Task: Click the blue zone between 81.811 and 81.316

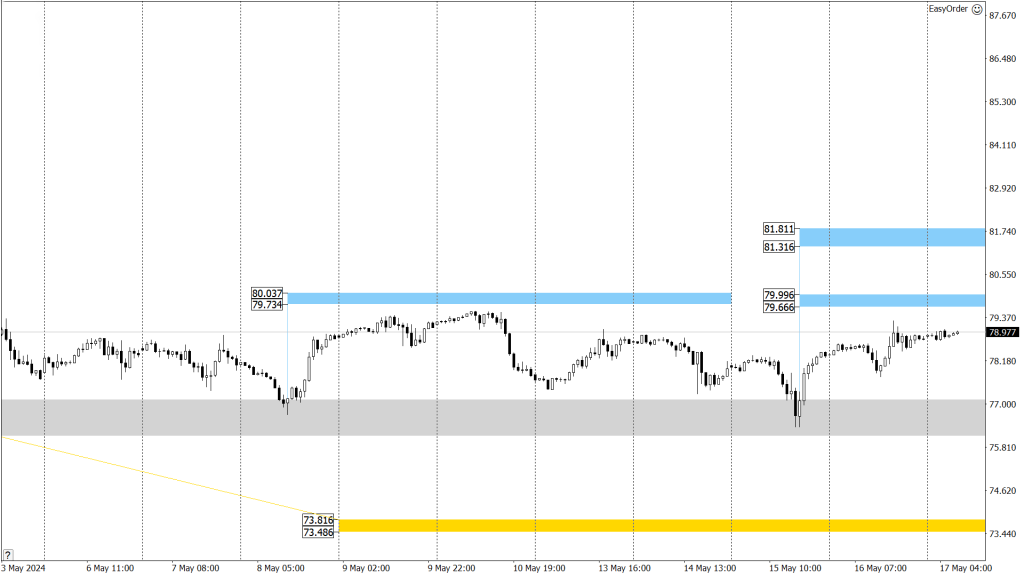Action: 892,237
